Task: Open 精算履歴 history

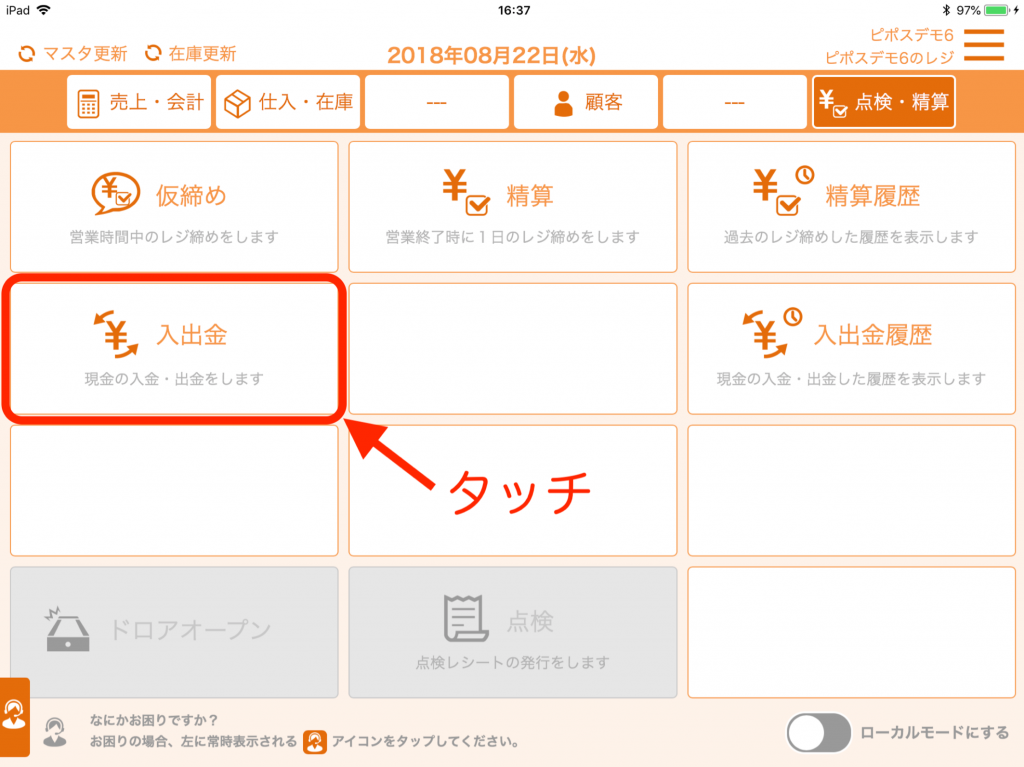Action: (x=851, y=207)
